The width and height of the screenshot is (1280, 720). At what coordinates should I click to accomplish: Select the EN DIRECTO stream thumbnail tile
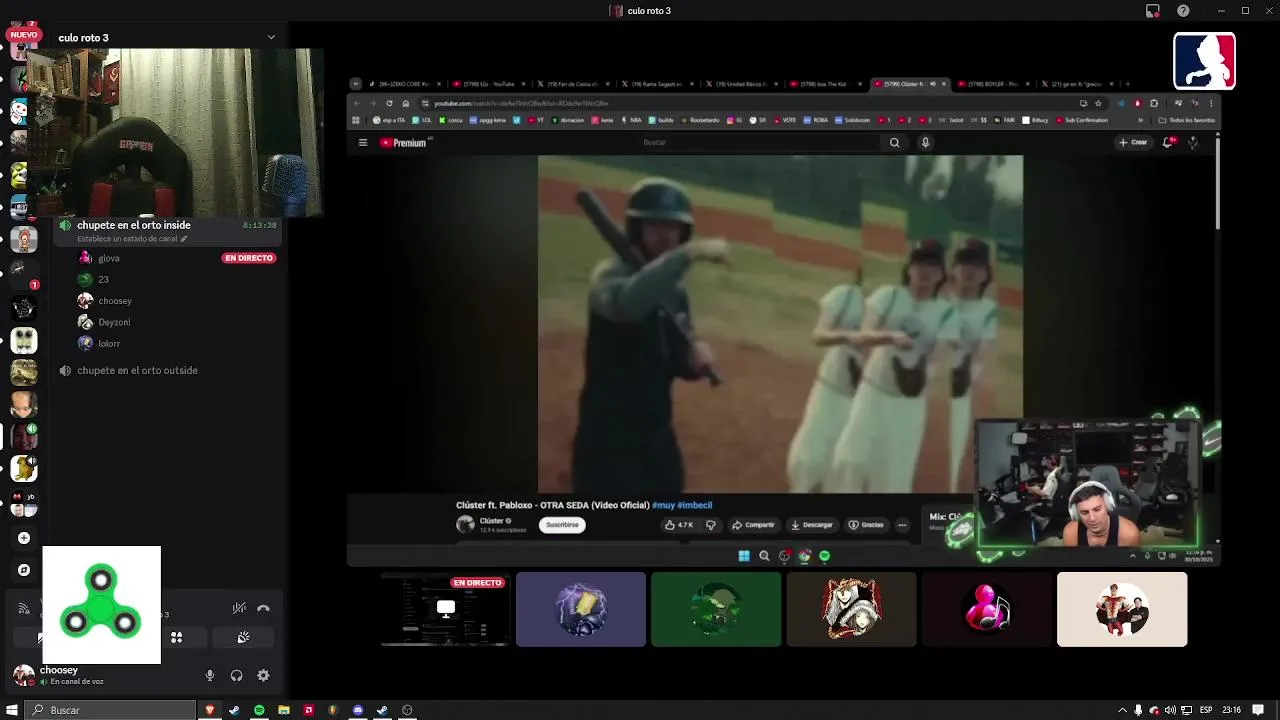(445, 609)
